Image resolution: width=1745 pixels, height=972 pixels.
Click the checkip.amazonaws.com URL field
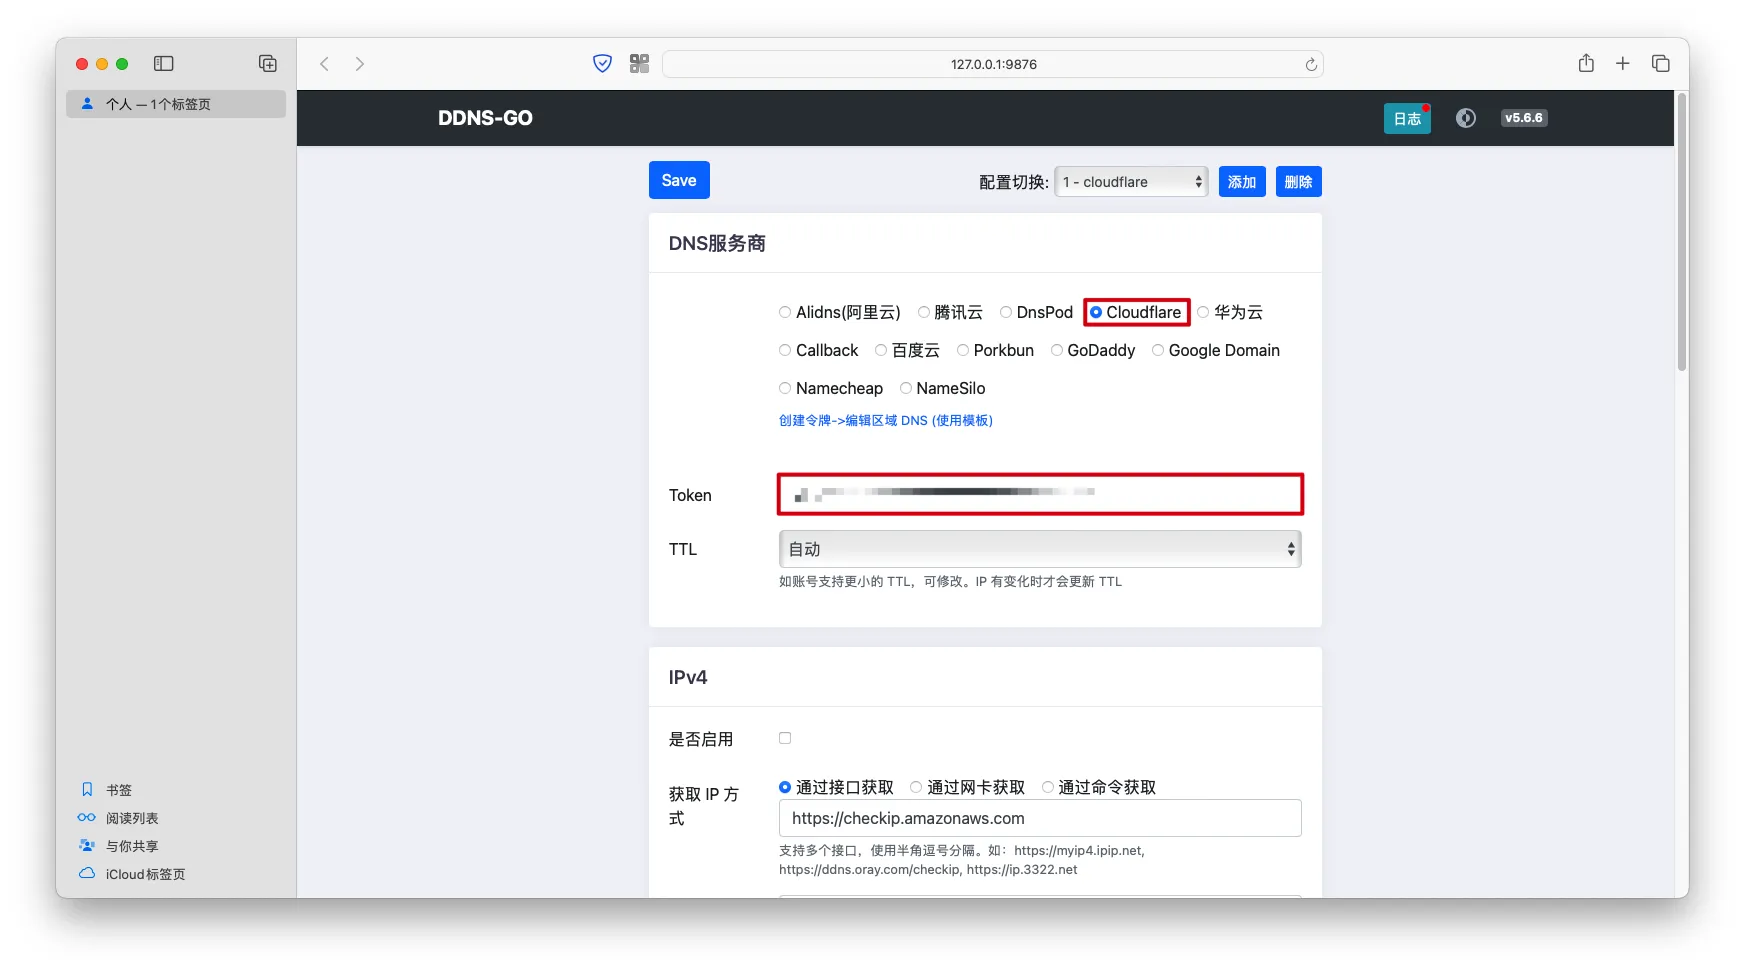(1040, 818)
